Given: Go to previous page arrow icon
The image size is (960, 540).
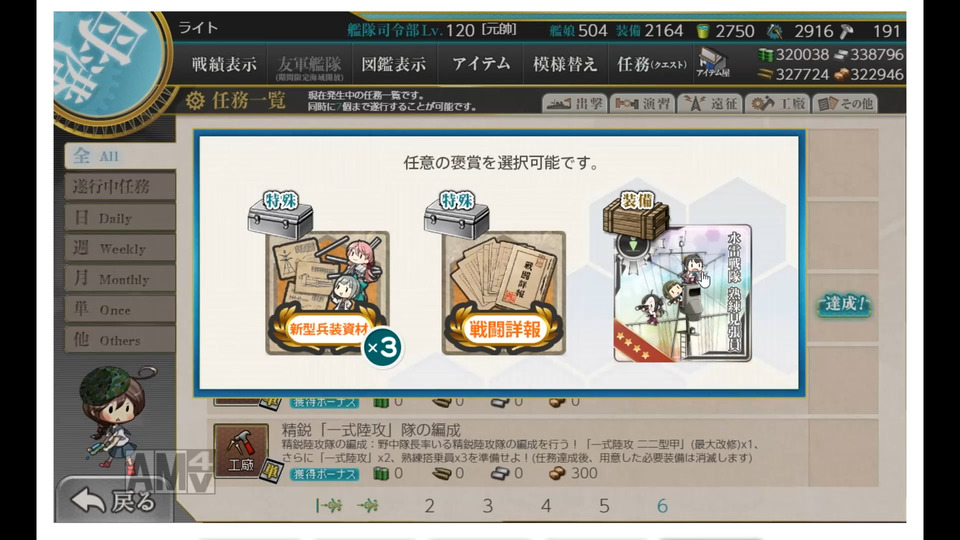Looking at the screenshot, I should 368,506.
